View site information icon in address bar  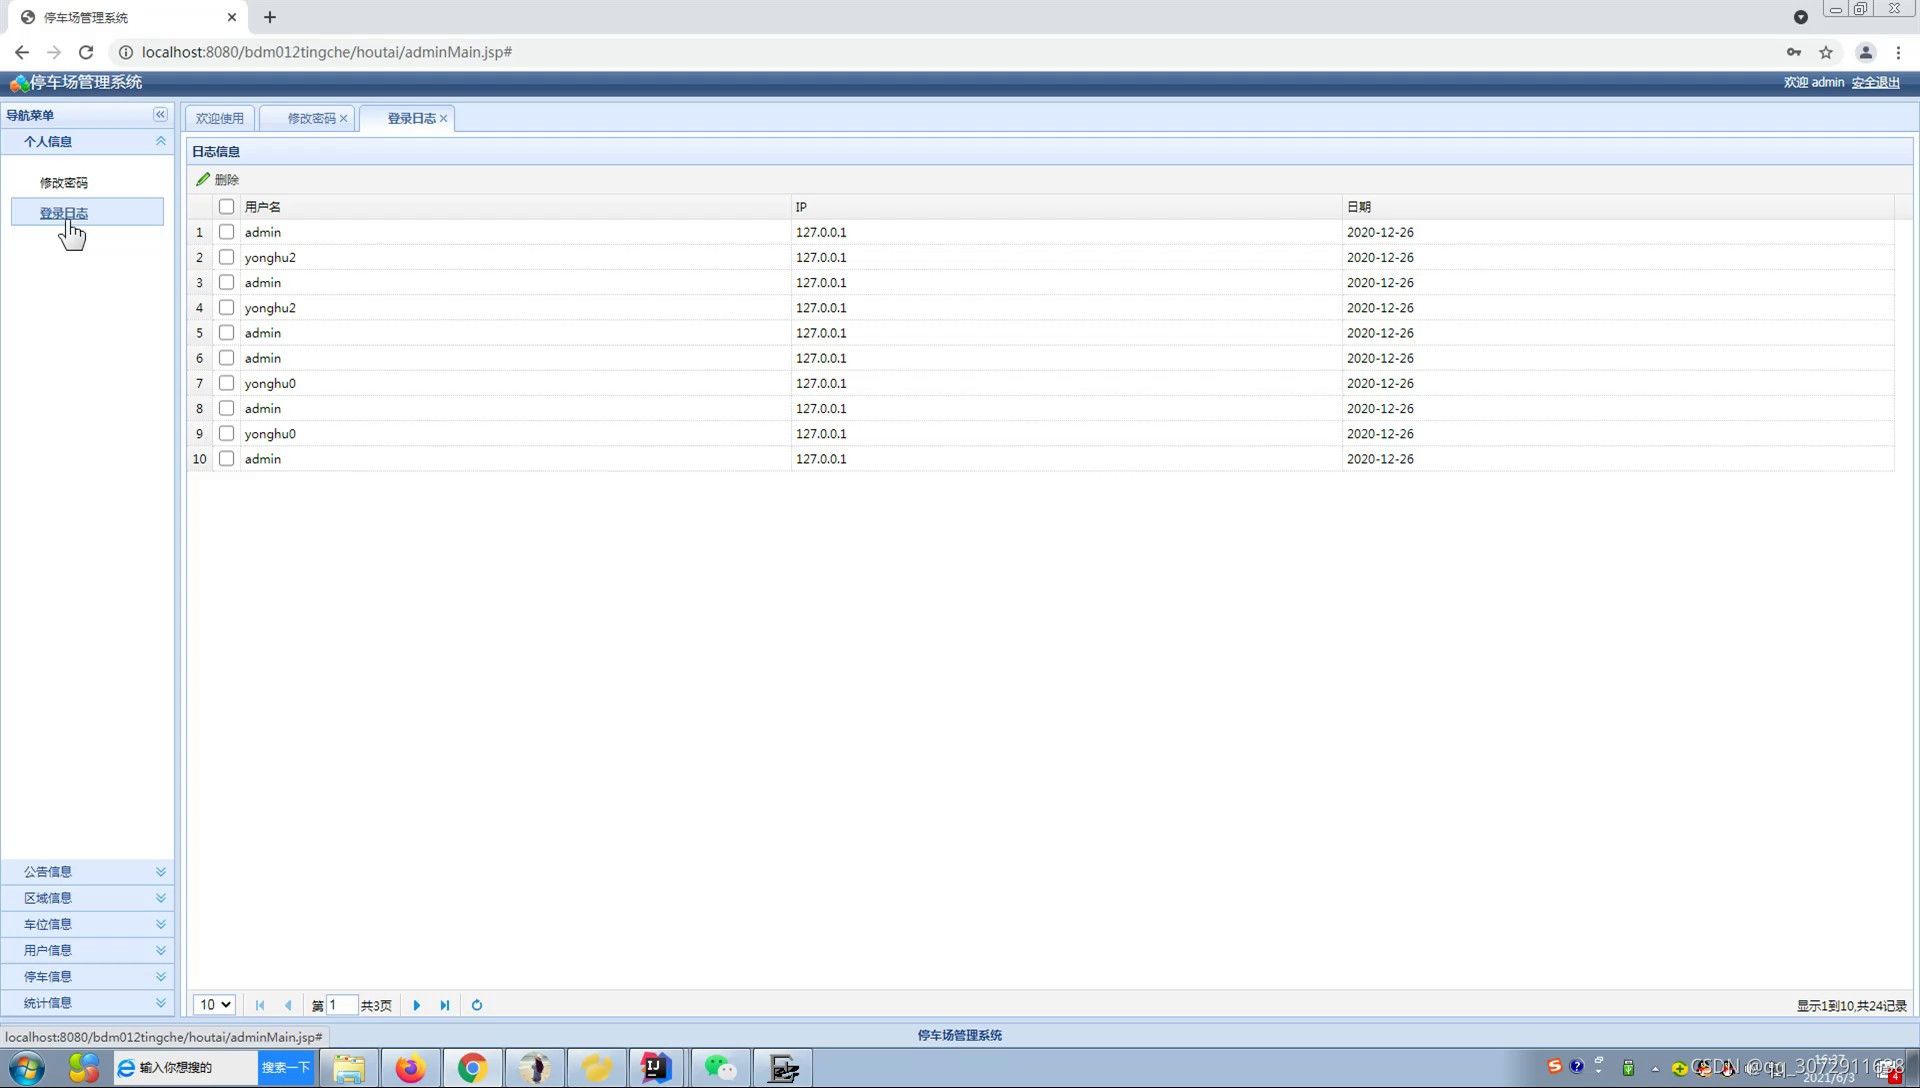(126, 52)
